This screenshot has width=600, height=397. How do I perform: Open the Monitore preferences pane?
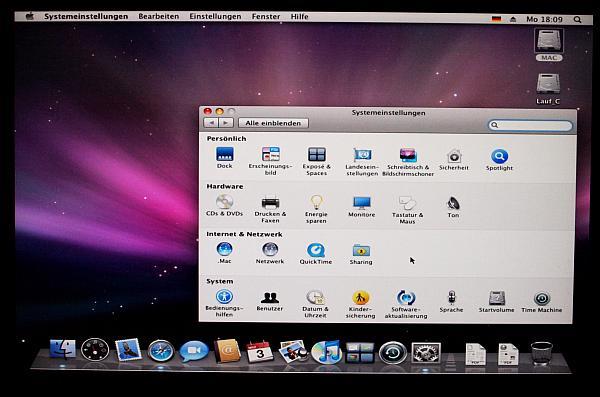pyautogui.click(x=362, y=207)
